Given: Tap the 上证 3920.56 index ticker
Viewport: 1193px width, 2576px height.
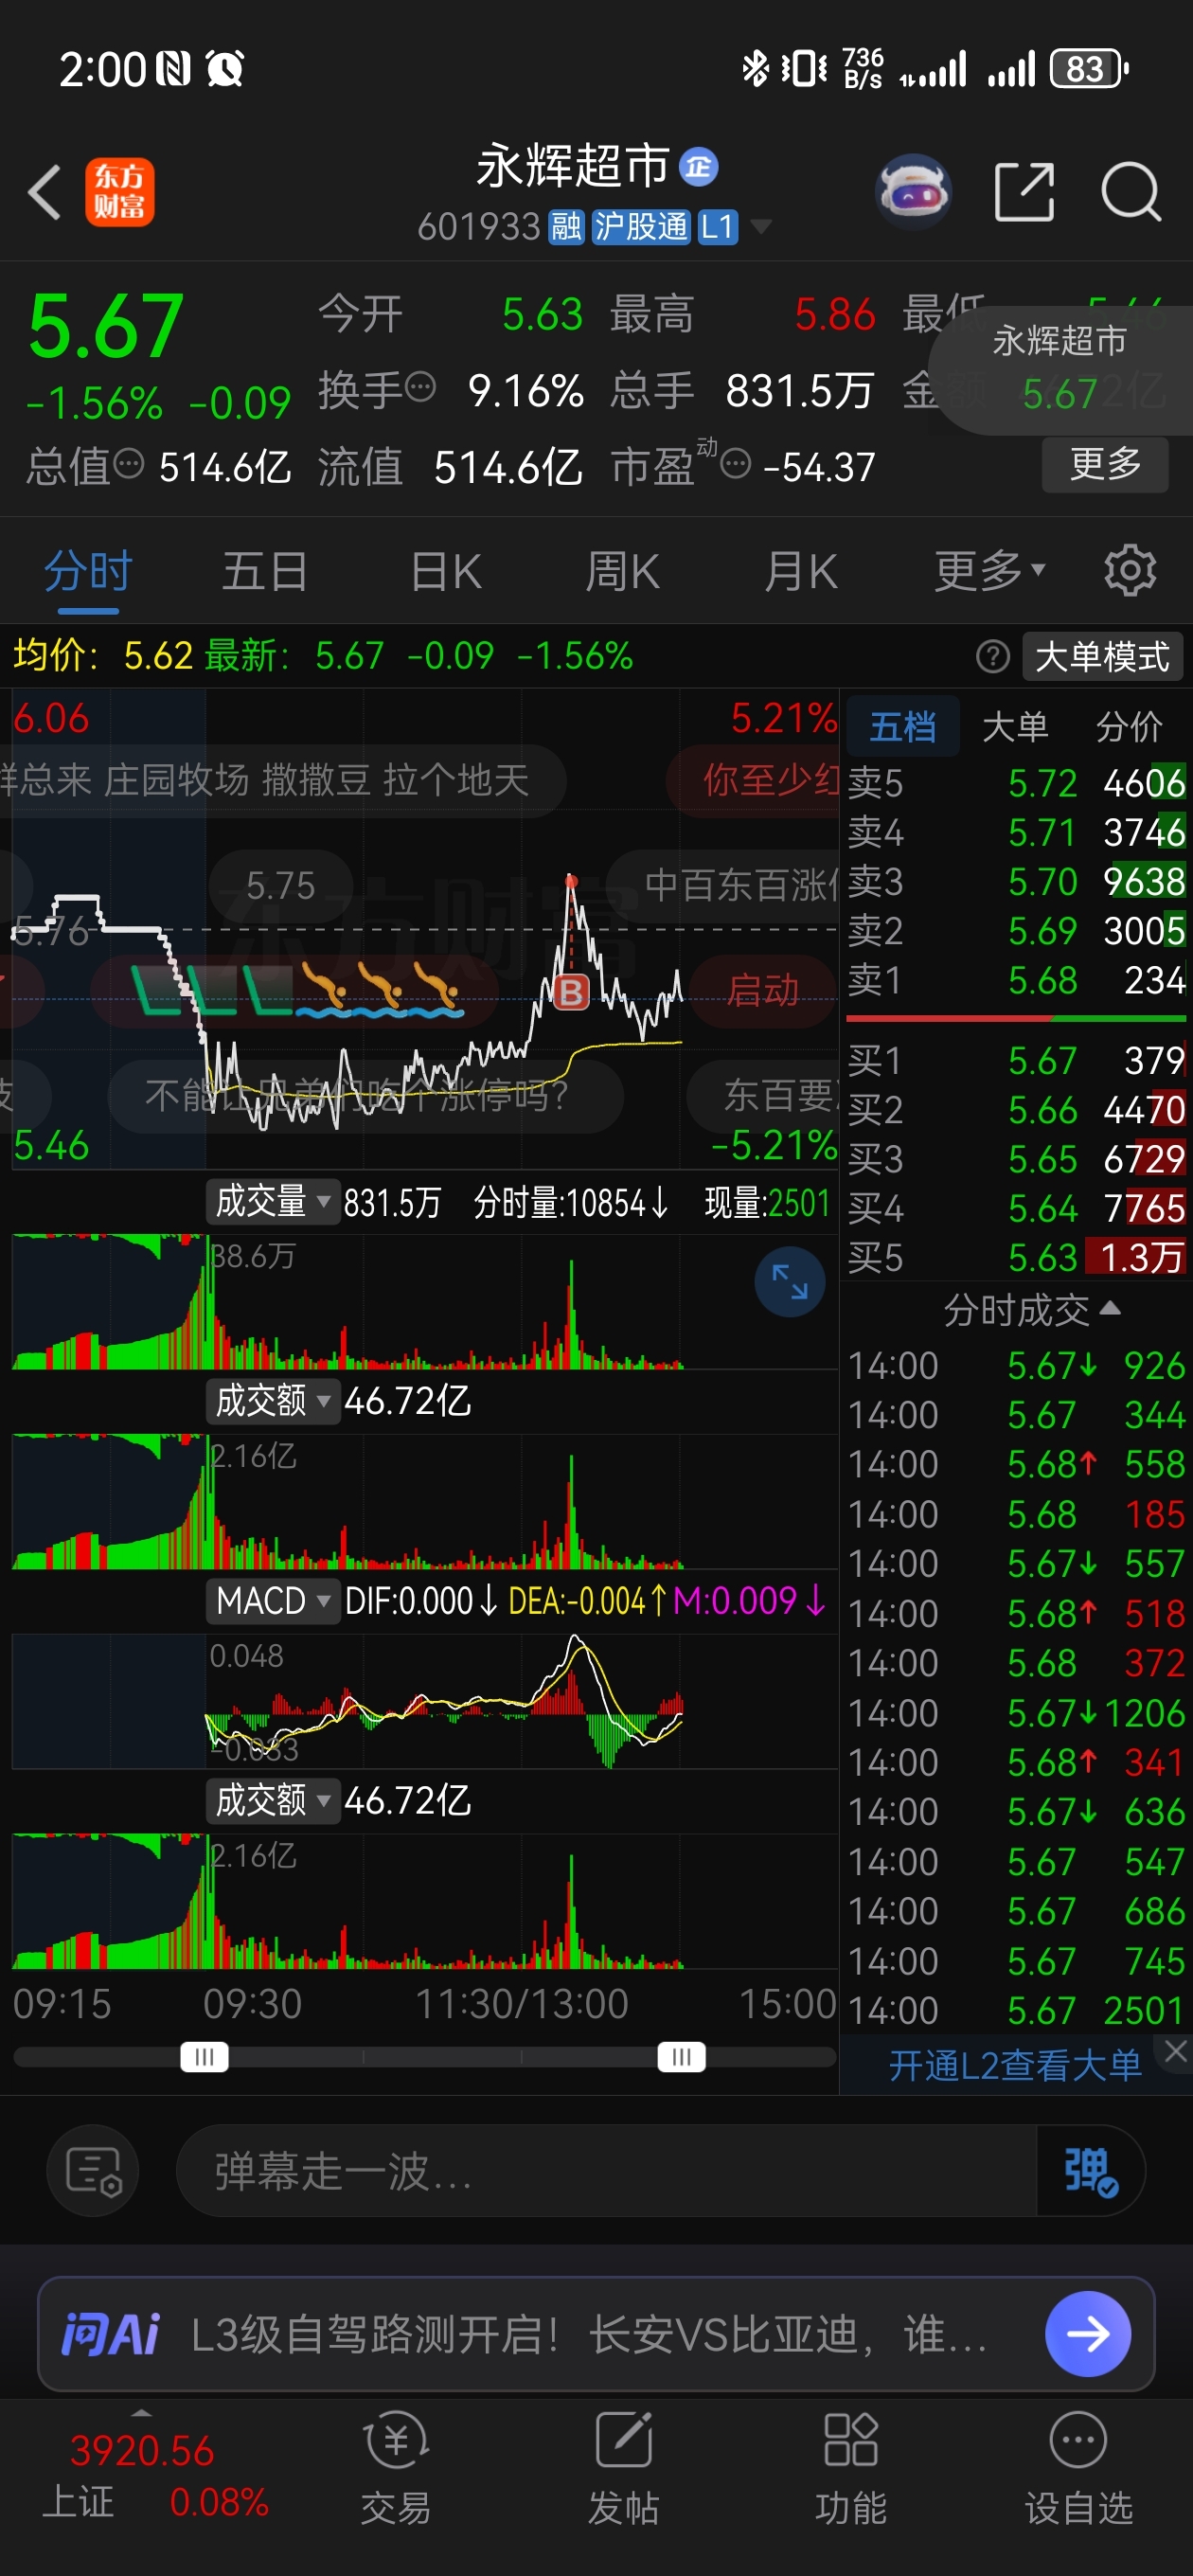Looking at the screenshot, I should [143, 2477].
